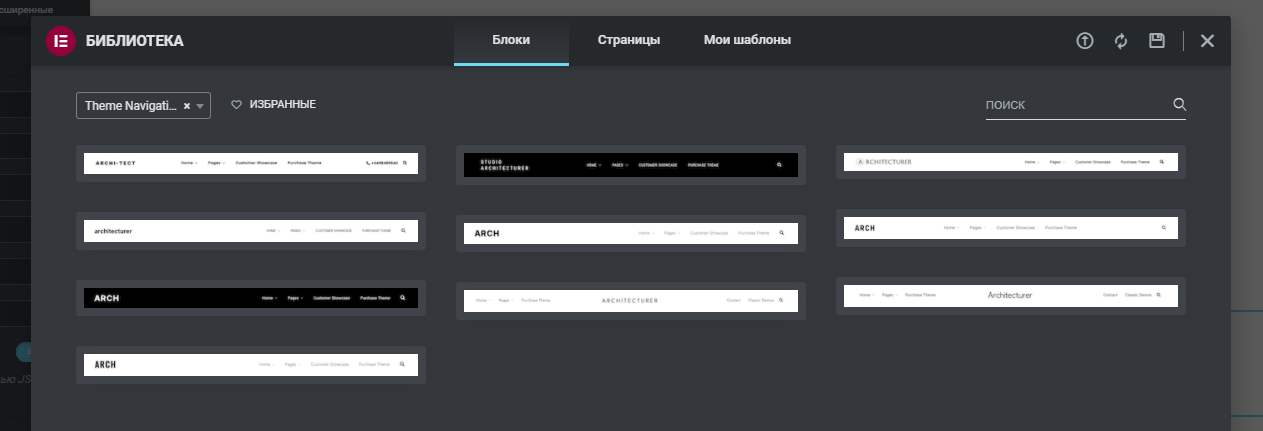Pick the lowercase architecturer header template

(x=251, y=231)
